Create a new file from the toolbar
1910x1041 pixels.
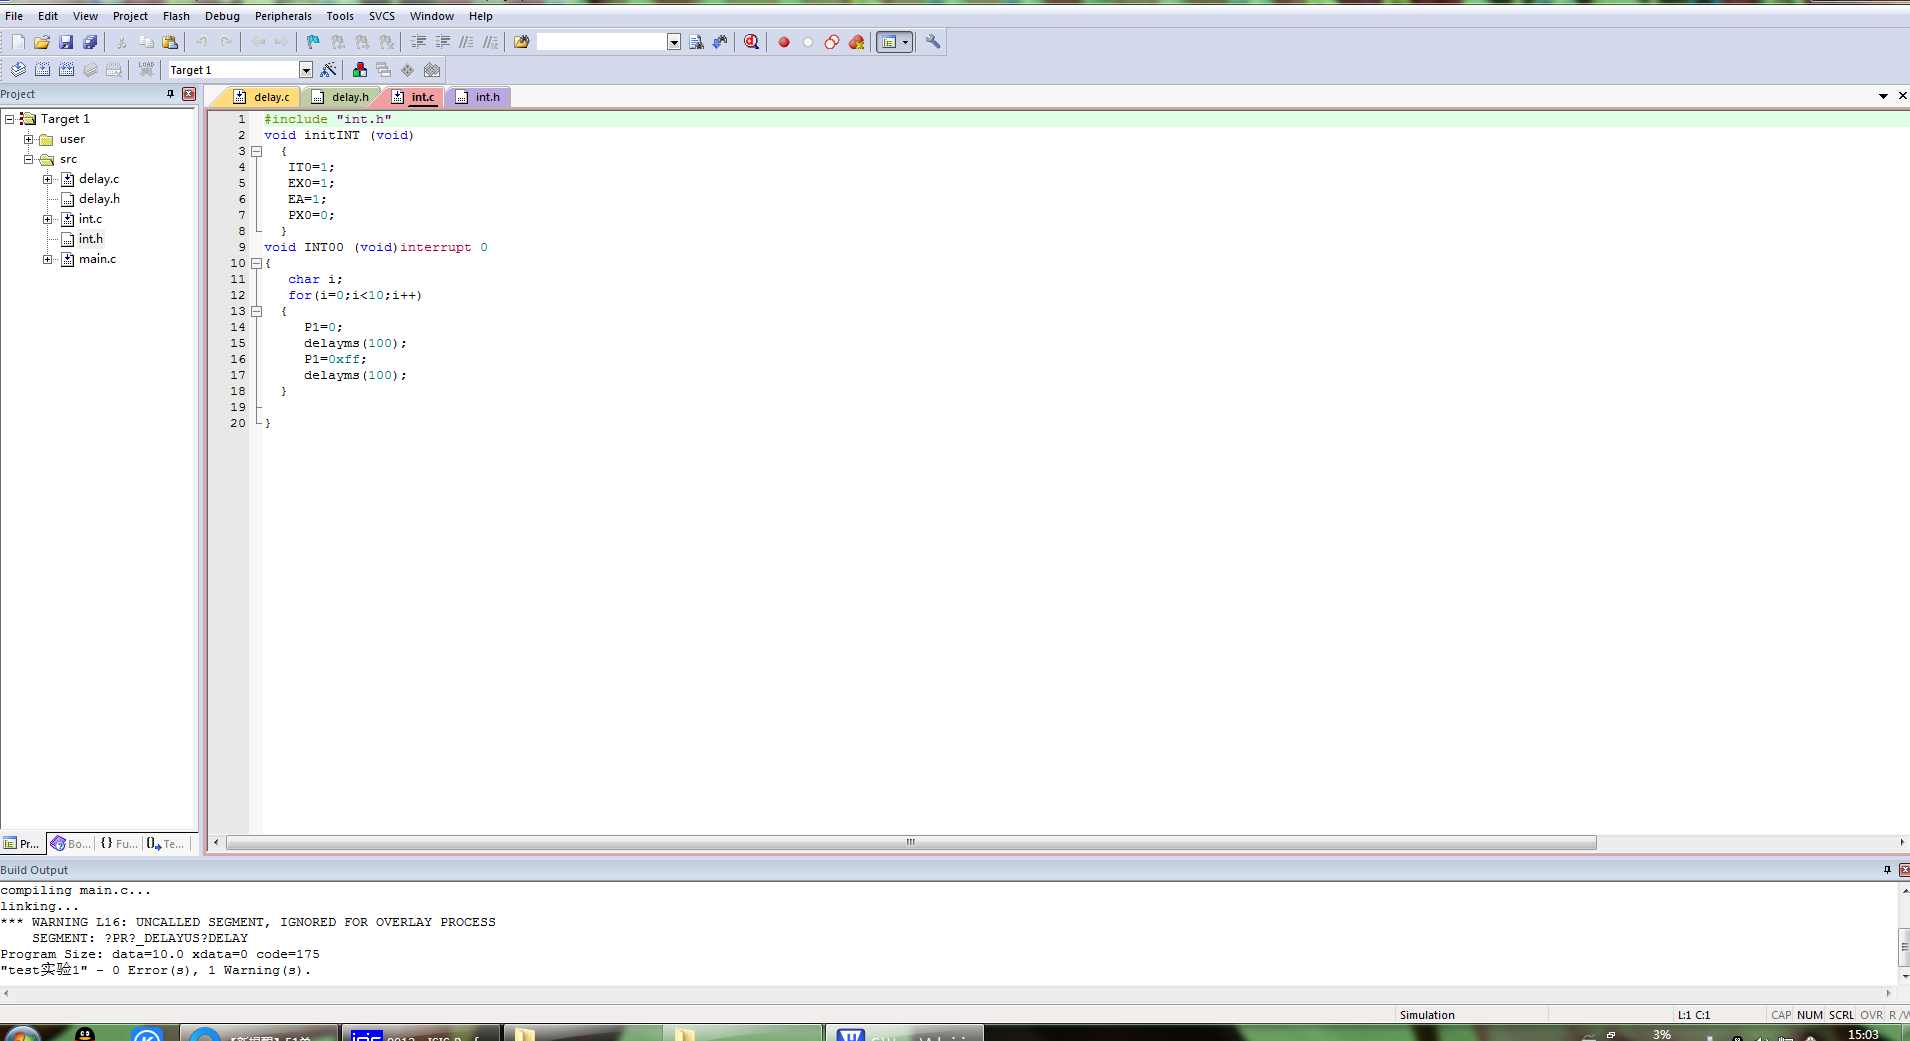click(x=18, y=42)
